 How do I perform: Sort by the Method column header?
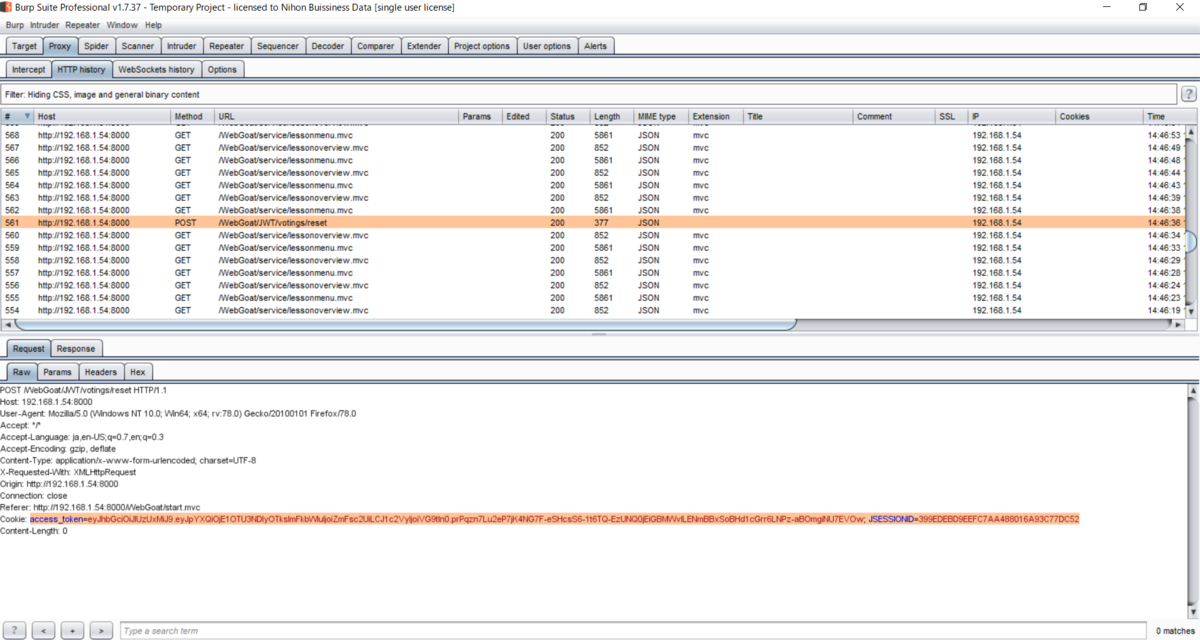pyautogui.click(x=193, y=117)
